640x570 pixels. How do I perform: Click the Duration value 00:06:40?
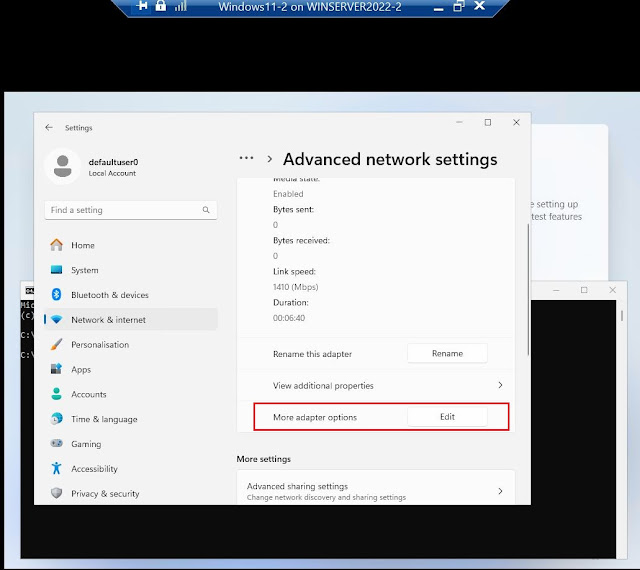pyautogui.click(x=289, y=318)
